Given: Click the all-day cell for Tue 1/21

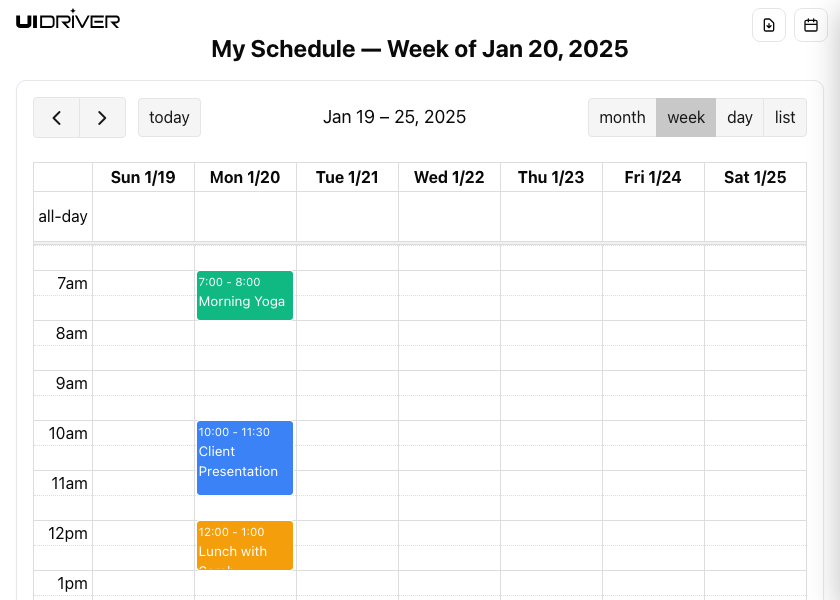Looking at the screenshot, I should click(347, 216).
